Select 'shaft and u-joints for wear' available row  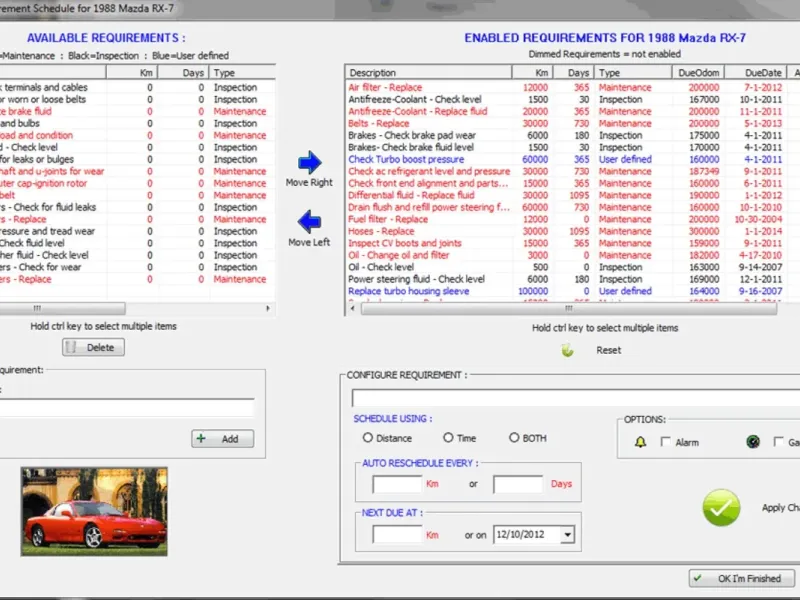tap(137, 171)
